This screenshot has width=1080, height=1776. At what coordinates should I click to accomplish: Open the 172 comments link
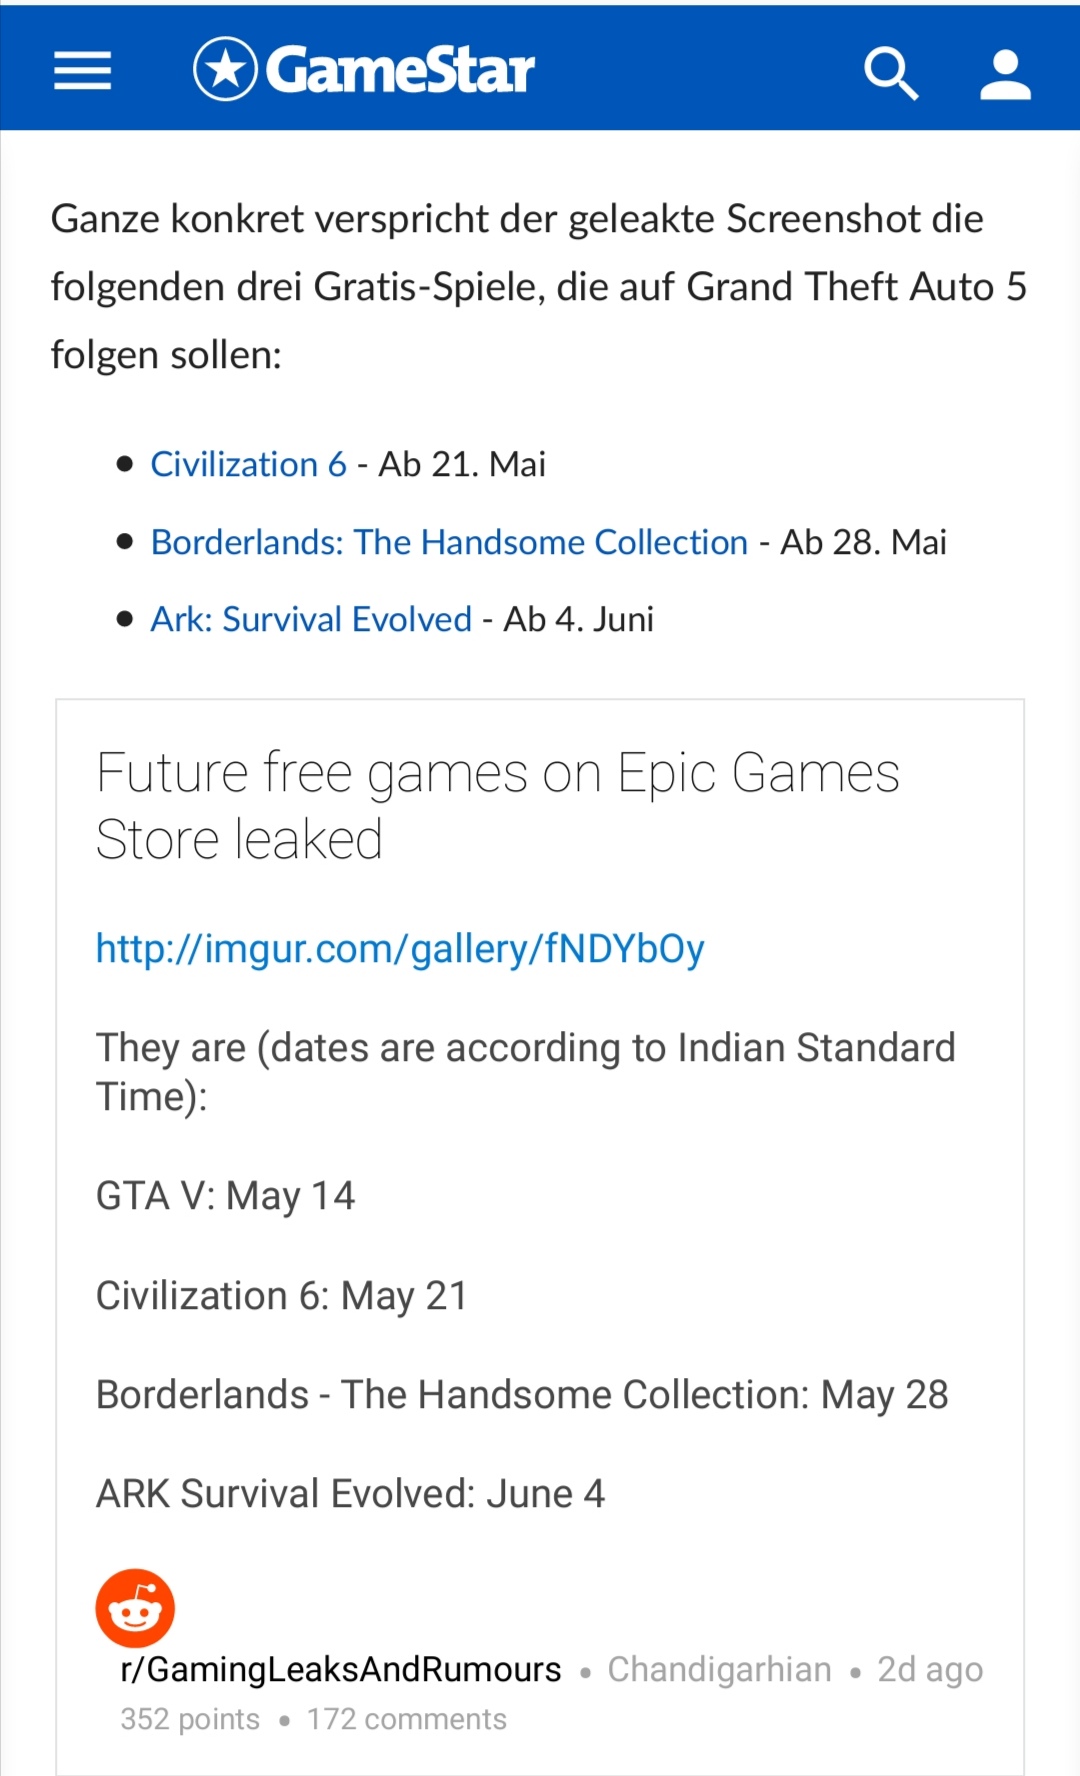coord(406,1719)
